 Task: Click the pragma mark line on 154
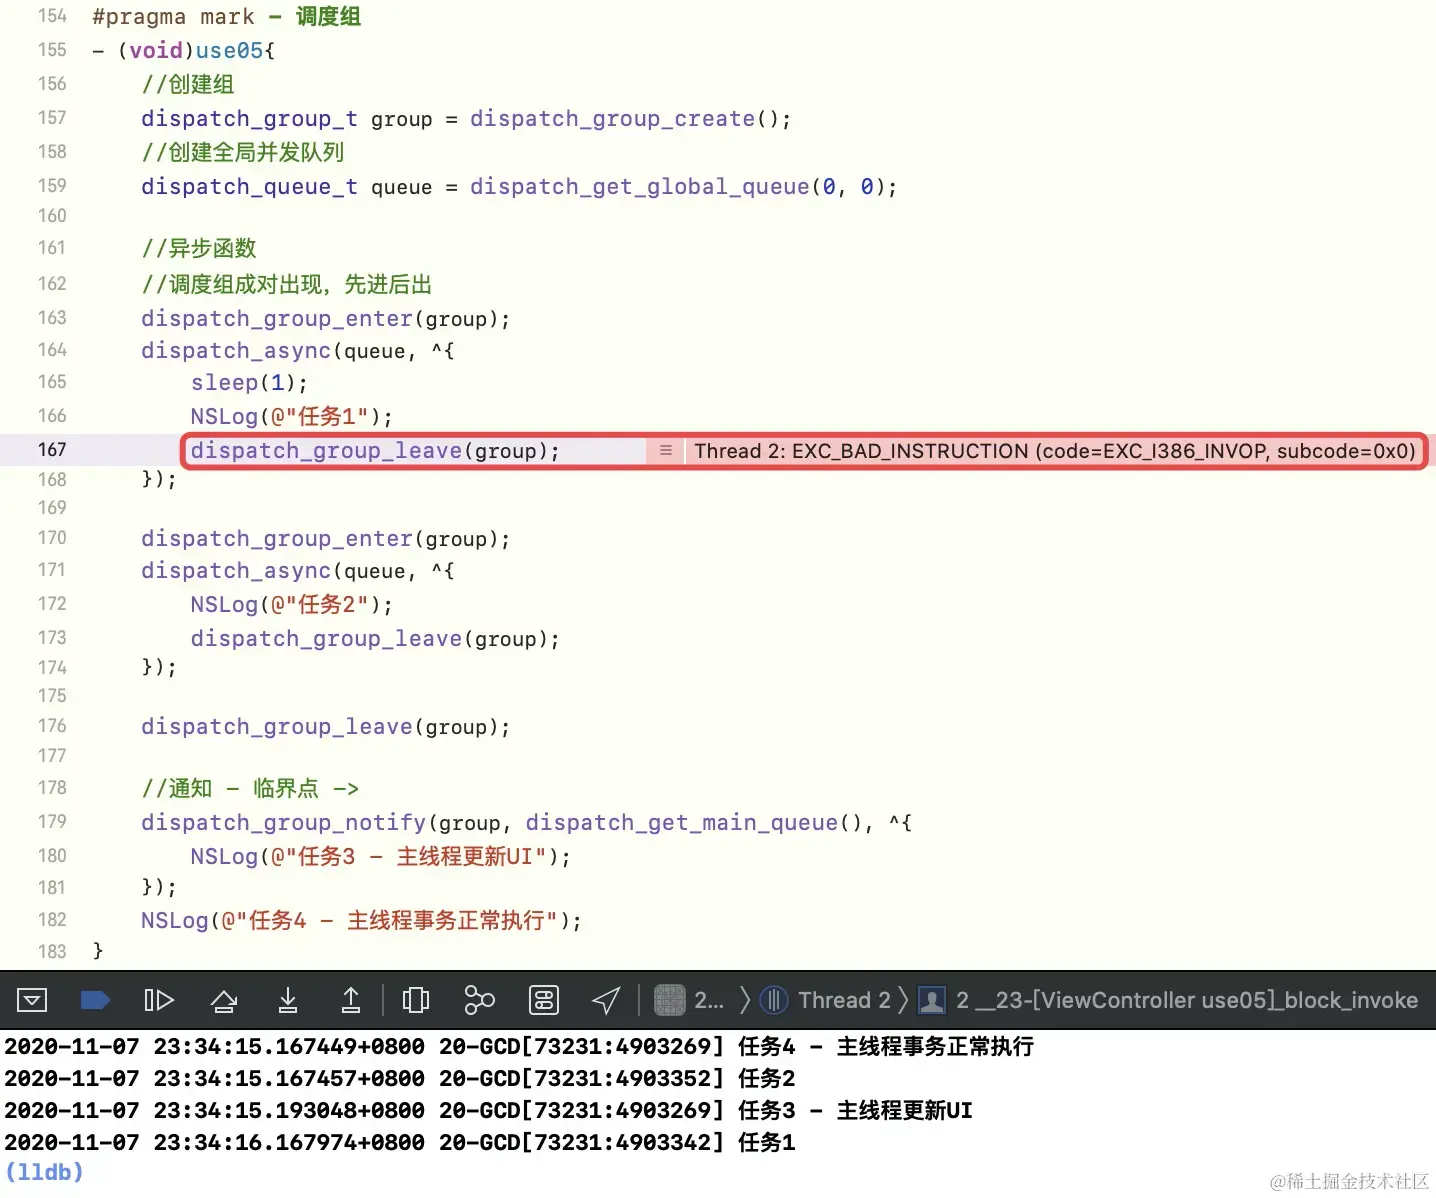[226, 17]
